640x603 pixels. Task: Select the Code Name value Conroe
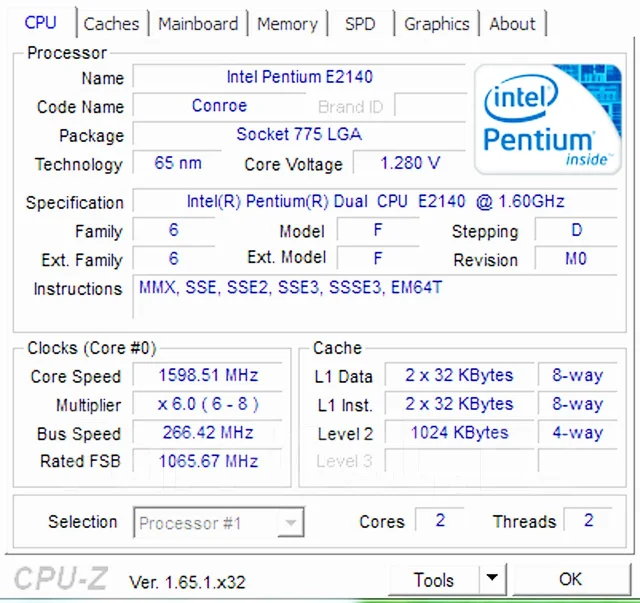220,106
